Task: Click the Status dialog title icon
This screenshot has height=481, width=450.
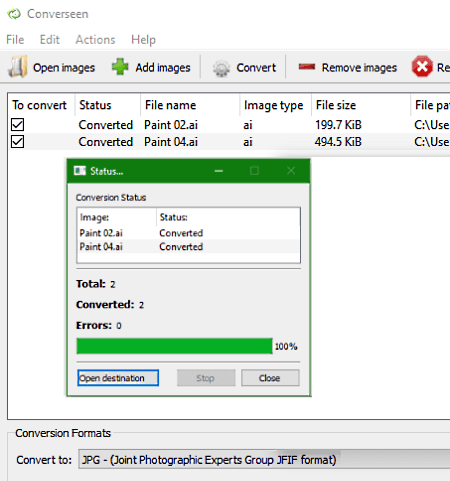Action: pos(80,171)
